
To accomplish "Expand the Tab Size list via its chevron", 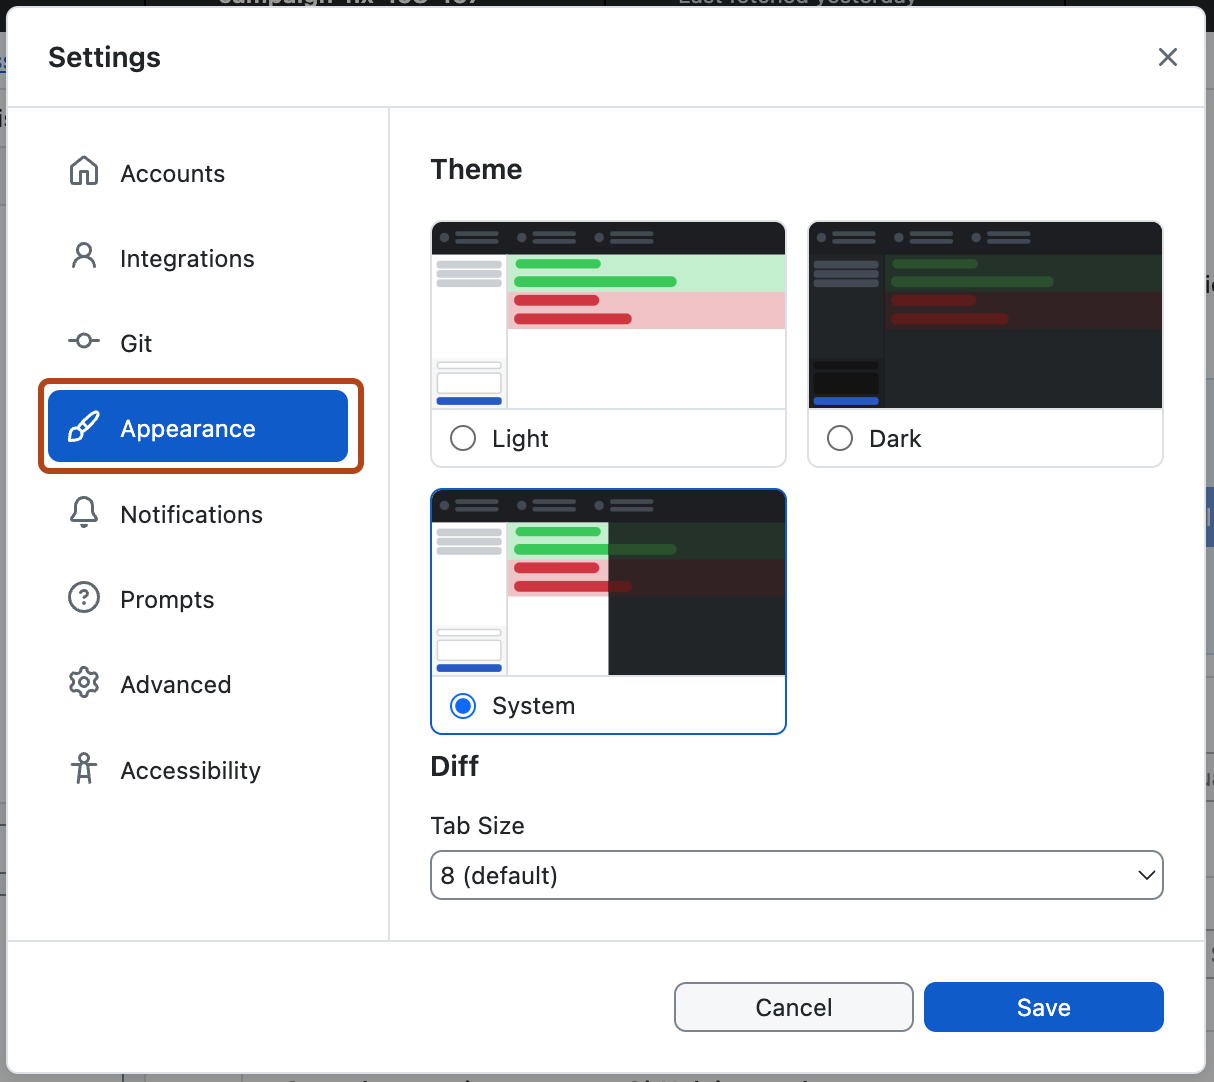I will tap(1146, 874).
